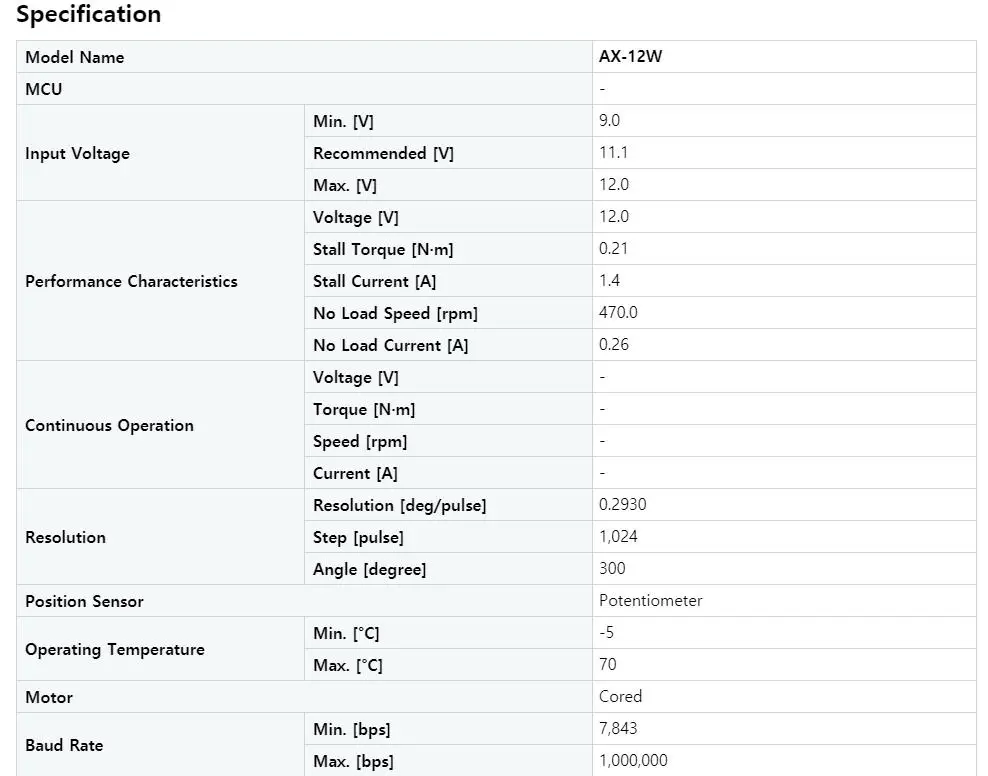Viewport: 988px width, 776px height.
Task: Click the Continuous Operation category cell
Action: click(160, 425)
